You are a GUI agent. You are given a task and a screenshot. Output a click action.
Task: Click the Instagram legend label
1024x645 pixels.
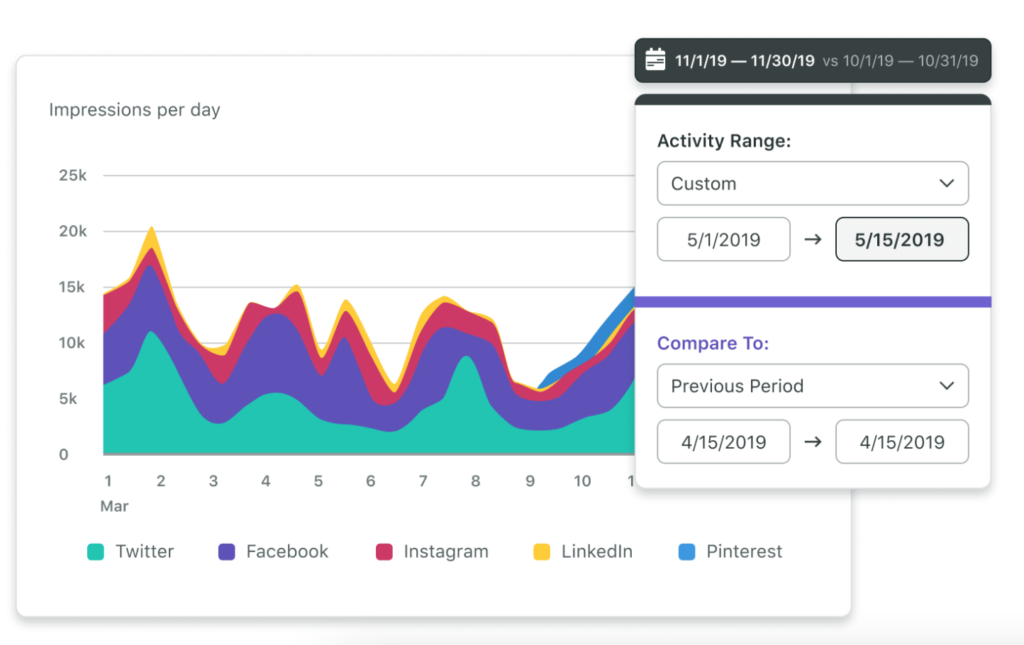446,552
